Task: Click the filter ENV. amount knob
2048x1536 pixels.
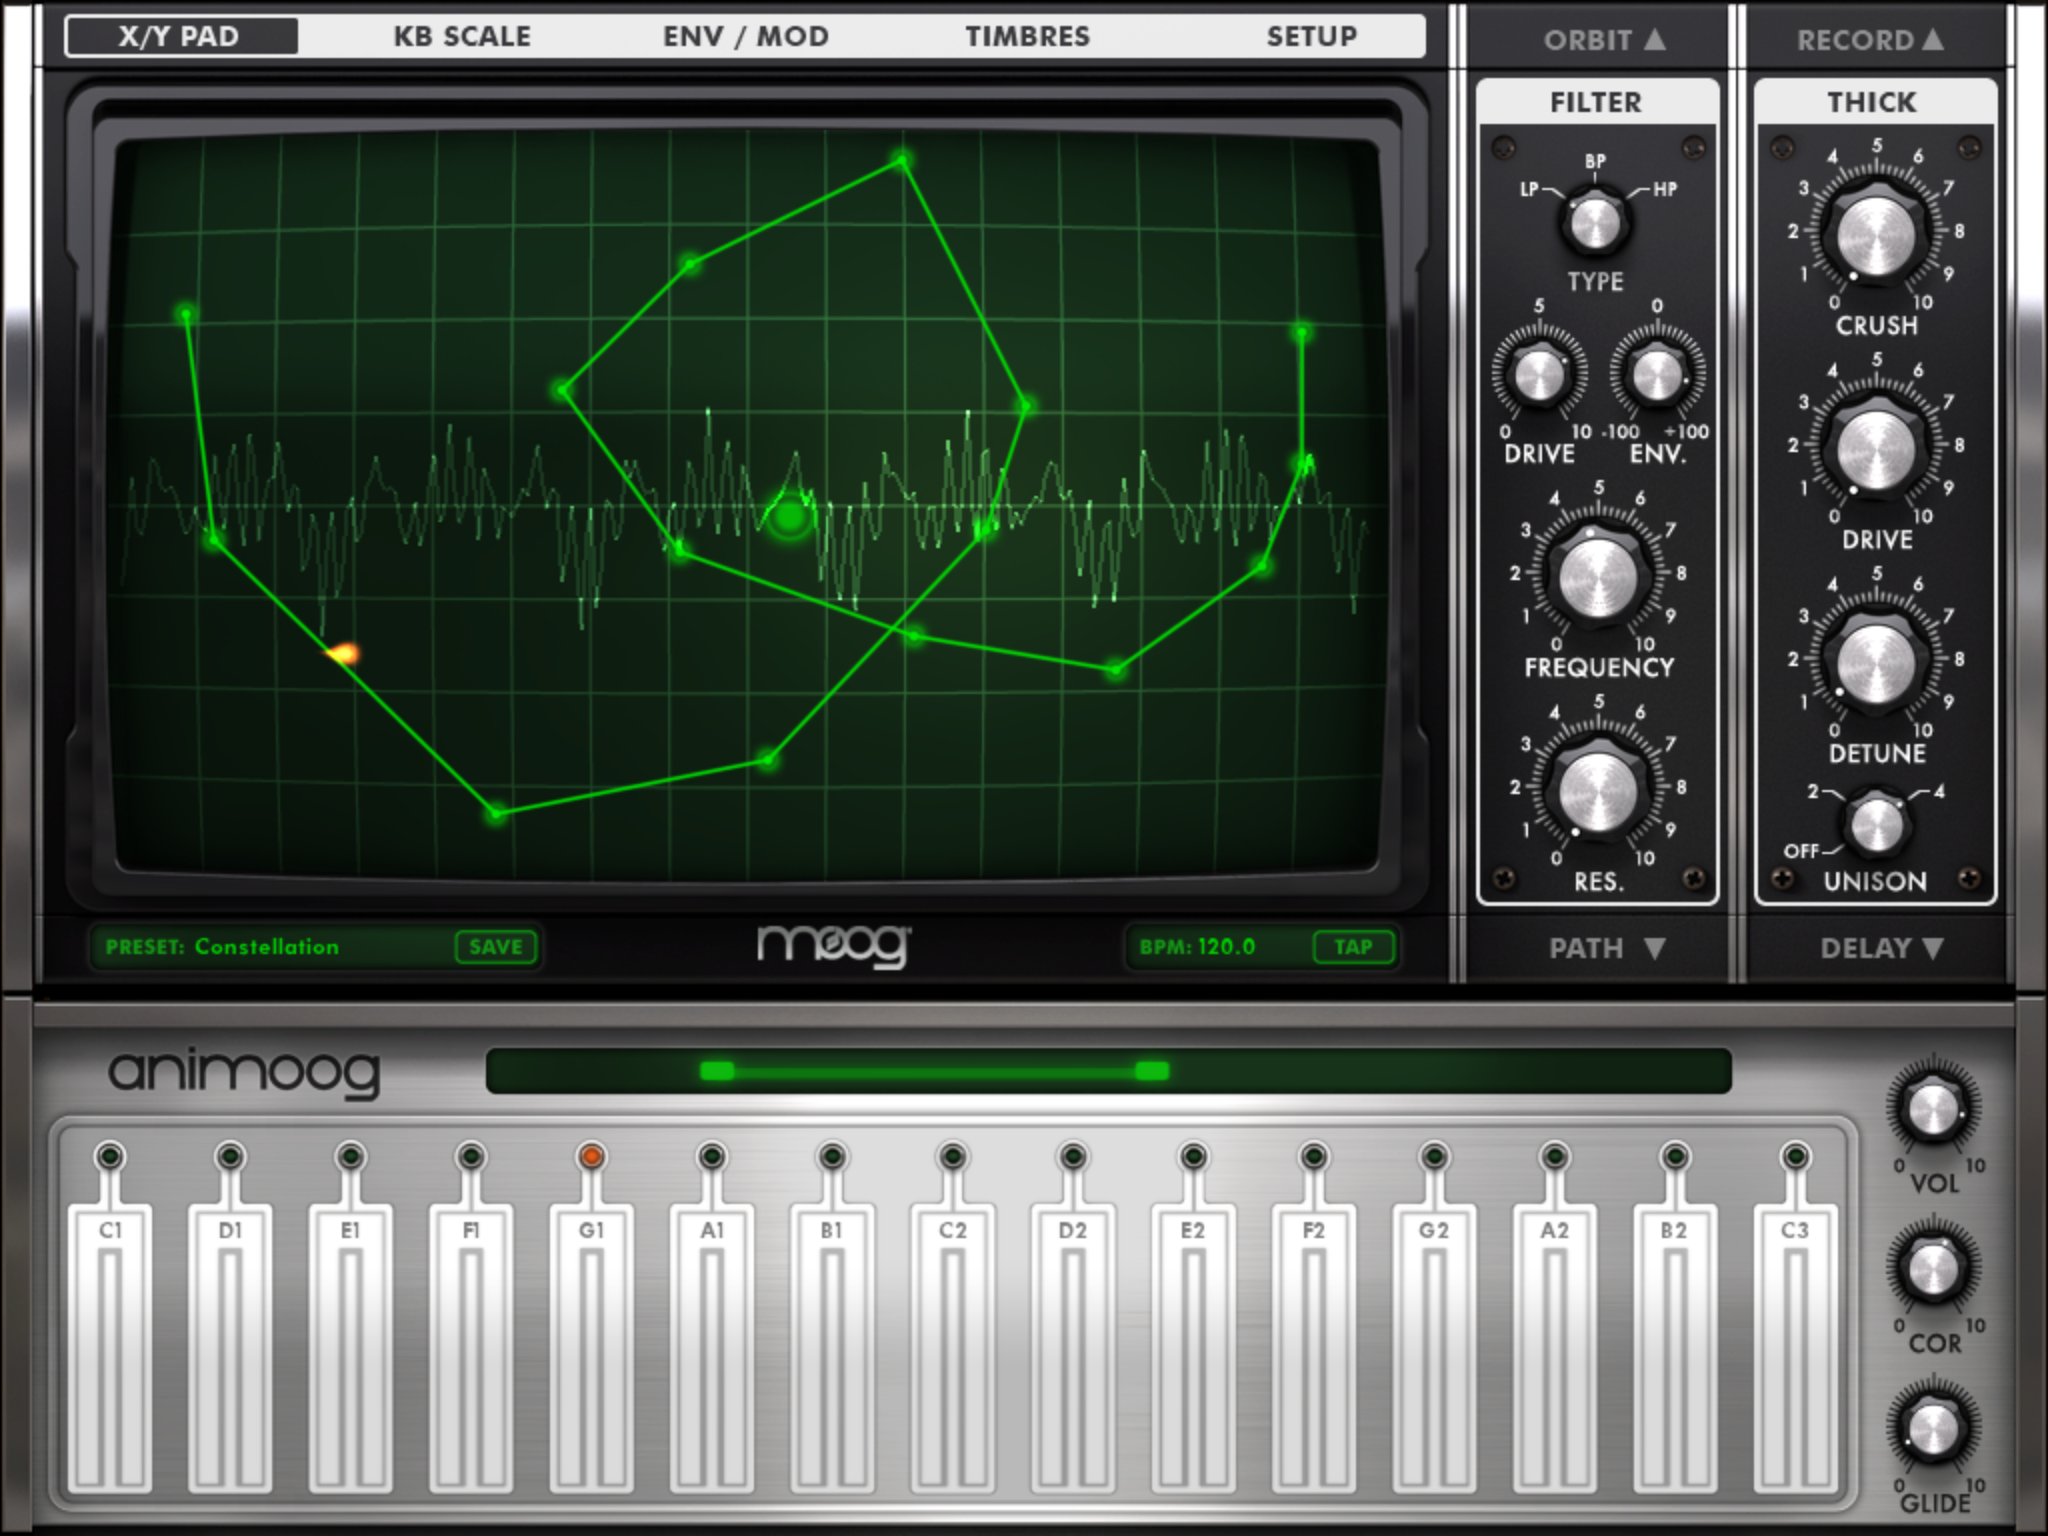Action: click(1656, 376)
